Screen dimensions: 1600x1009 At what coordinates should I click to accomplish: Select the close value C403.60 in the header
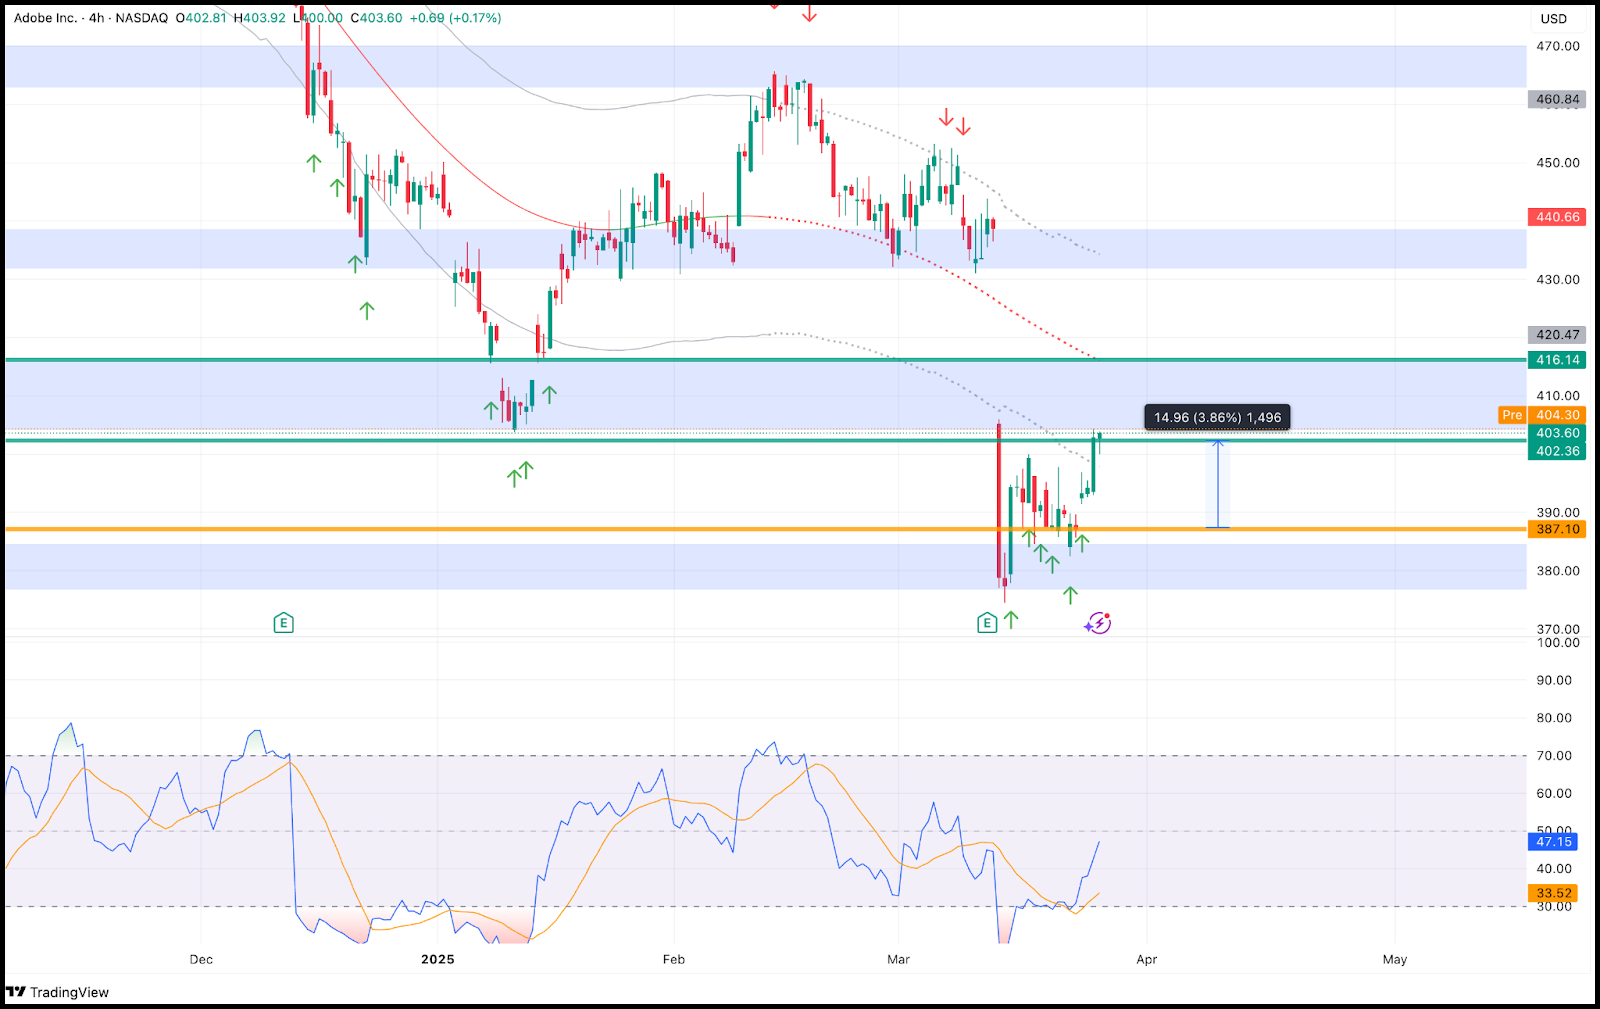tap(377, 18)
